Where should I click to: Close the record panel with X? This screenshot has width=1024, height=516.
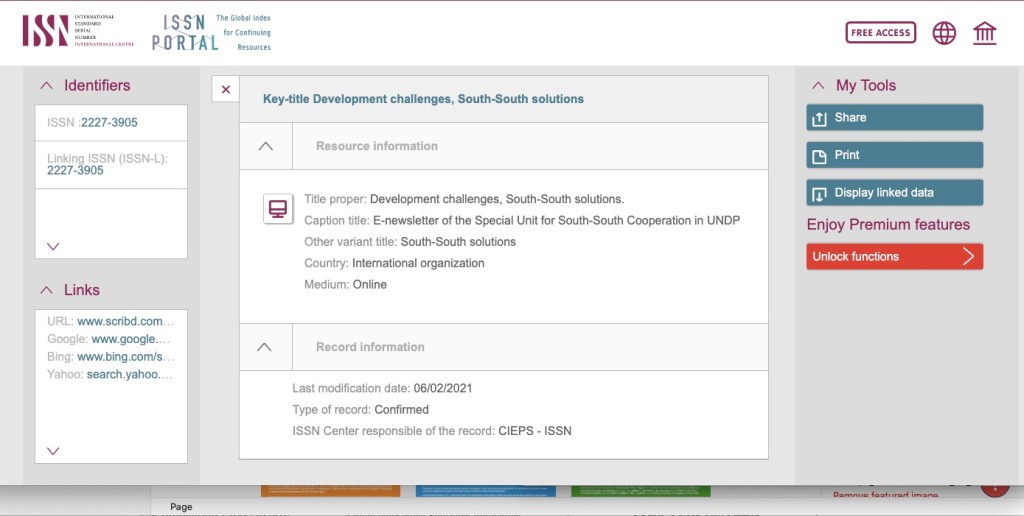pos(226,89)
